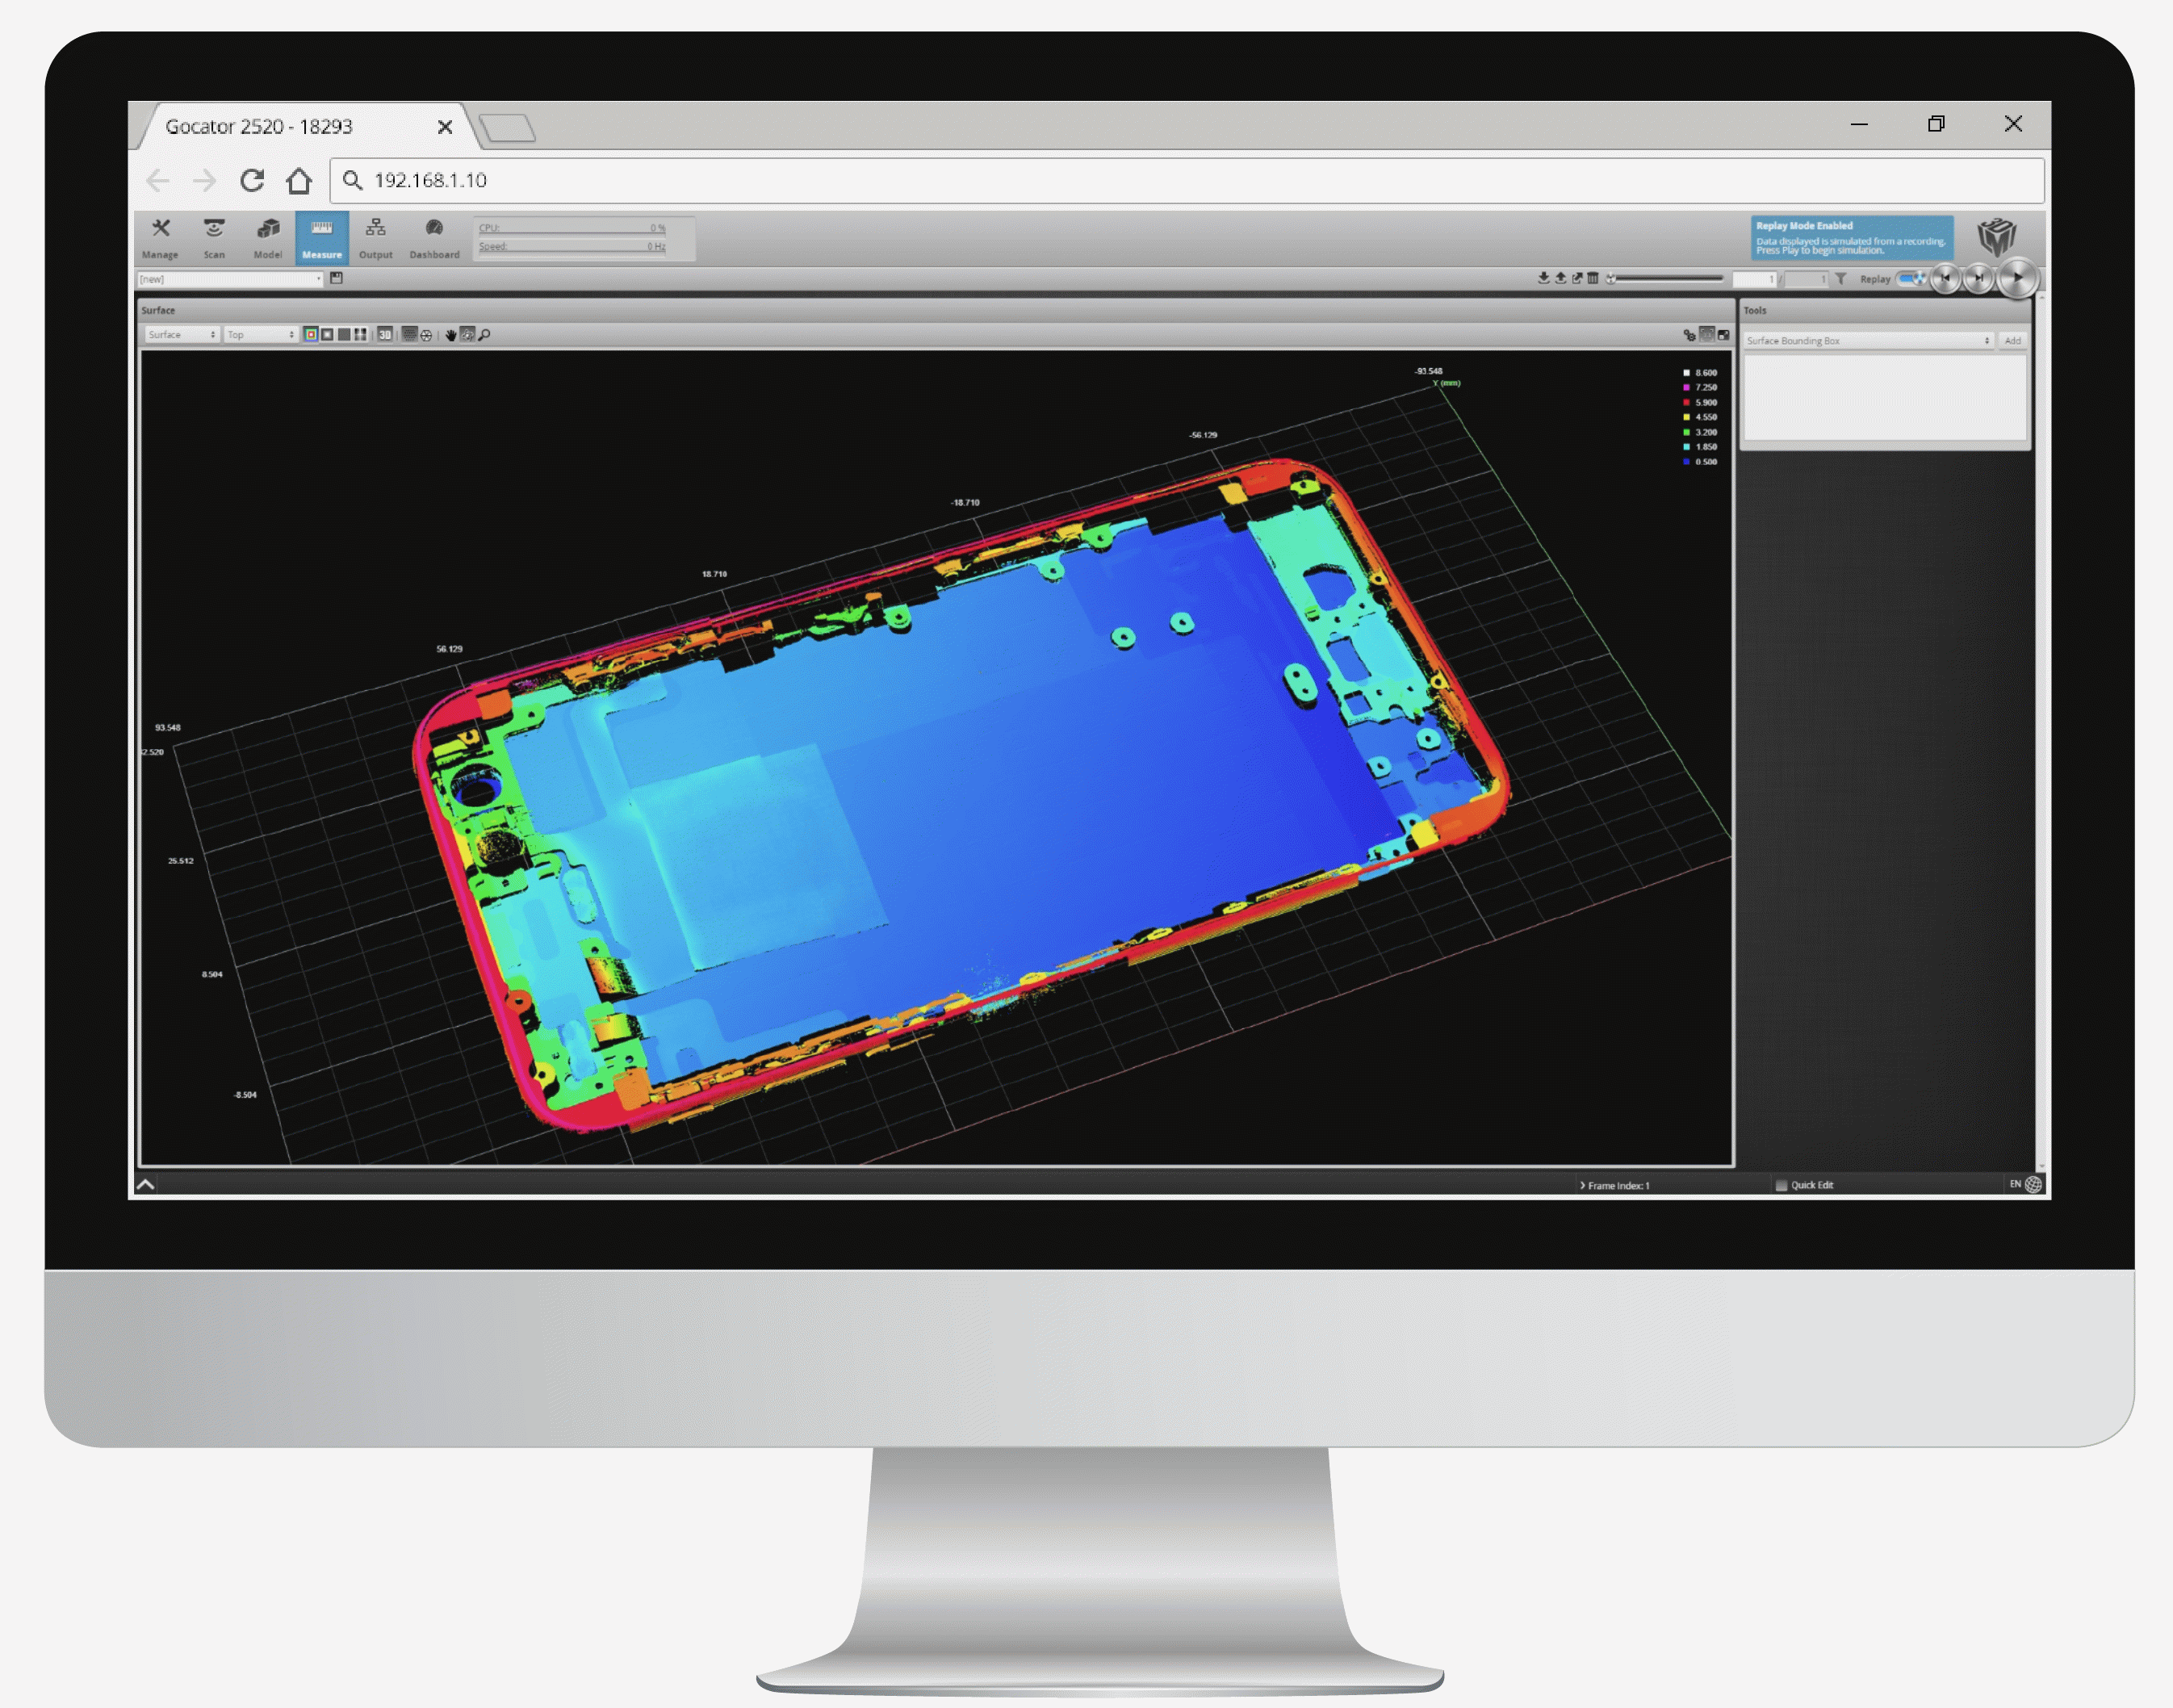Click the export recording icon

coord(1578,278)
